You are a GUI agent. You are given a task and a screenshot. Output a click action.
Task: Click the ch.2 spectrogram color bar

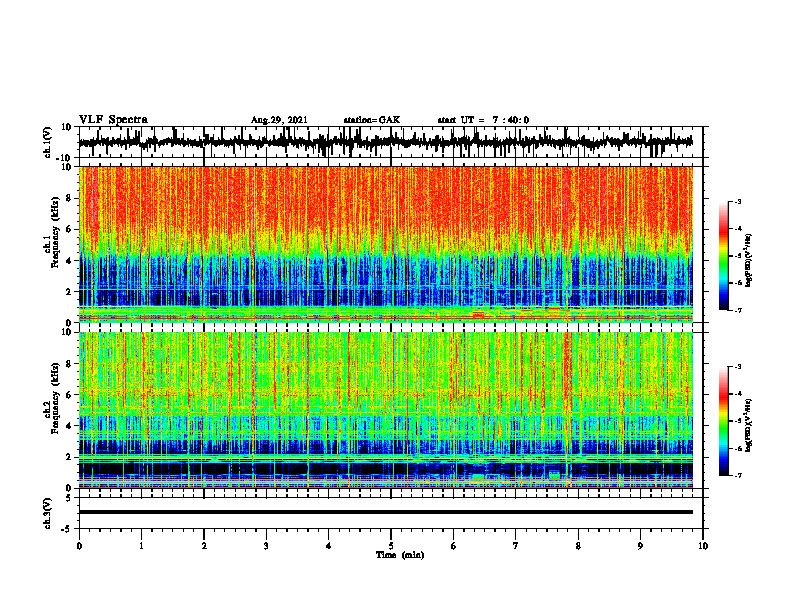tap(724, 421)
